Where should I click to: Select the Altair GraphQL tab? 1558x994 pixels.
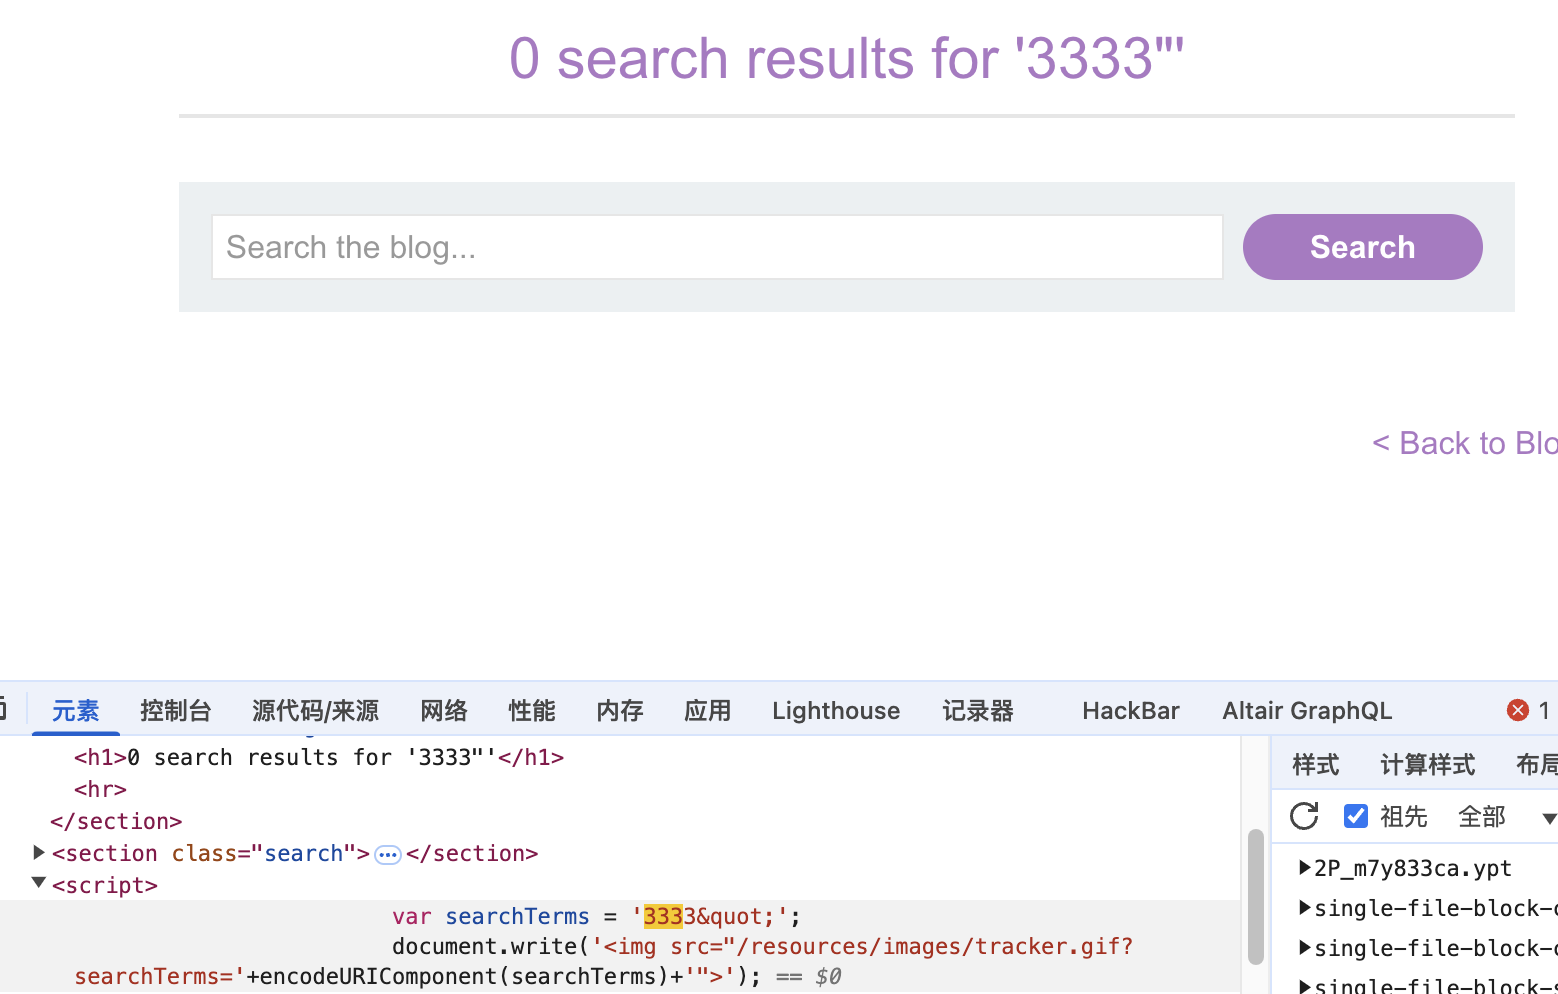click(1306, 710)
